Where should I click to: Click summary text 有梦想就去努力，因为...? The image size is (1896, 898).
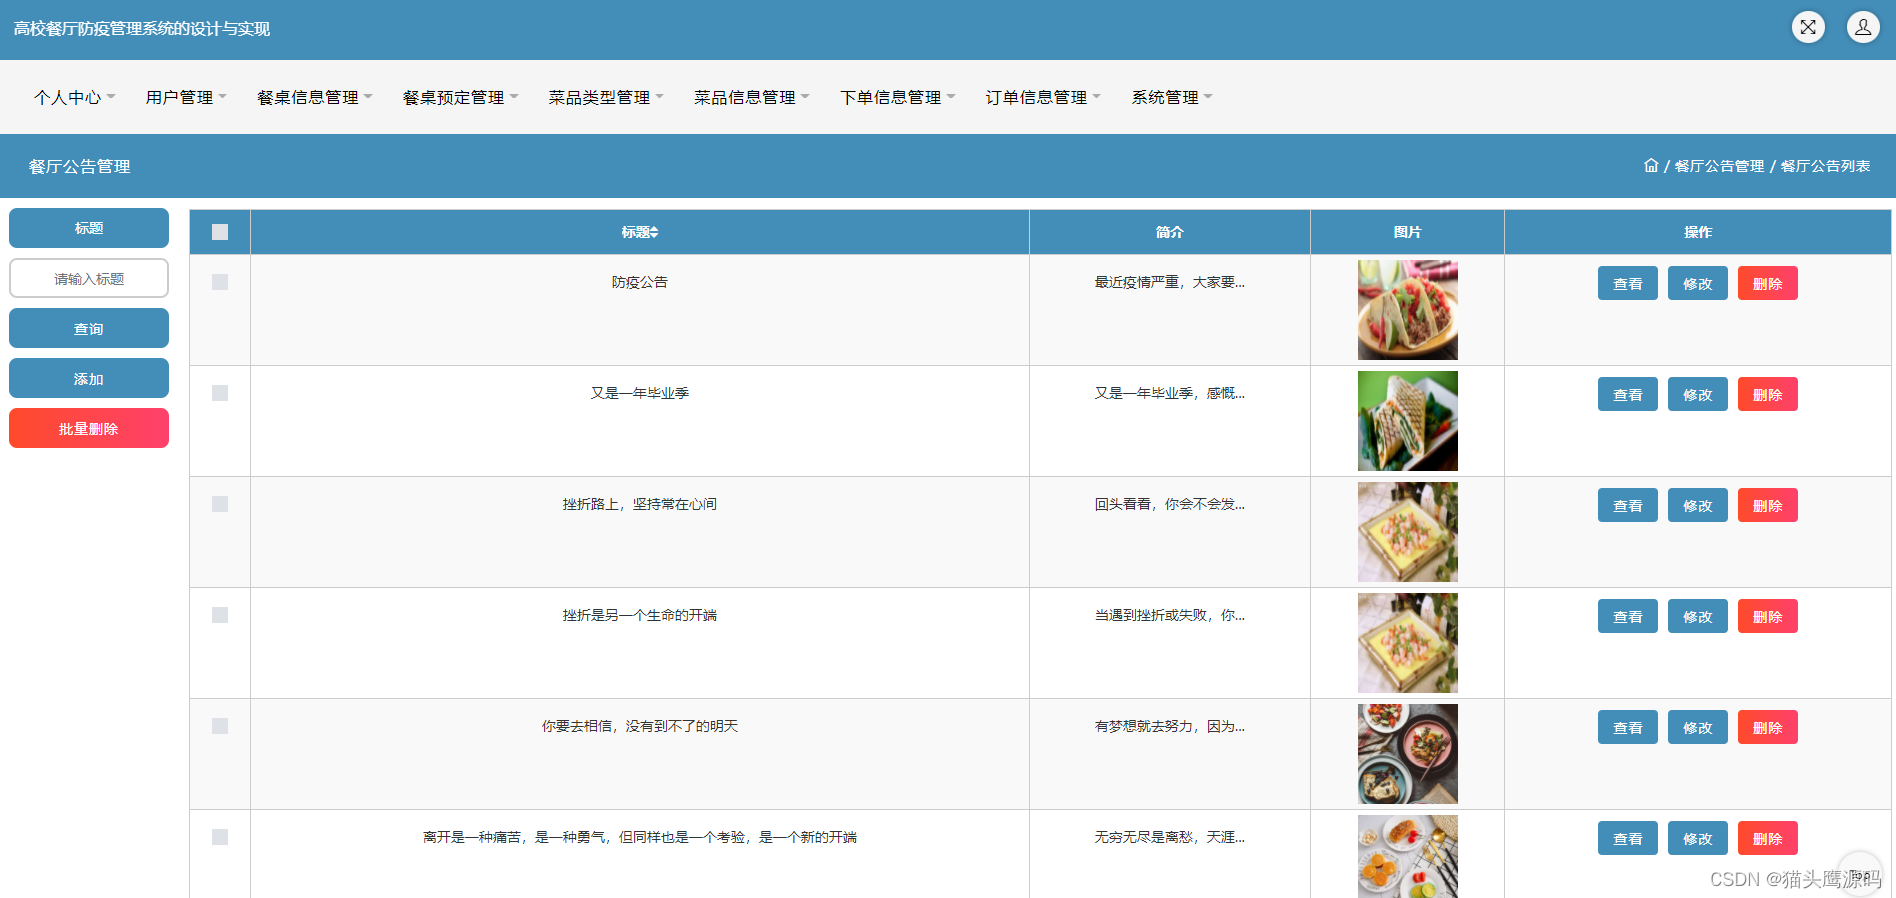pyautogui.click(x=1170, y=726)
